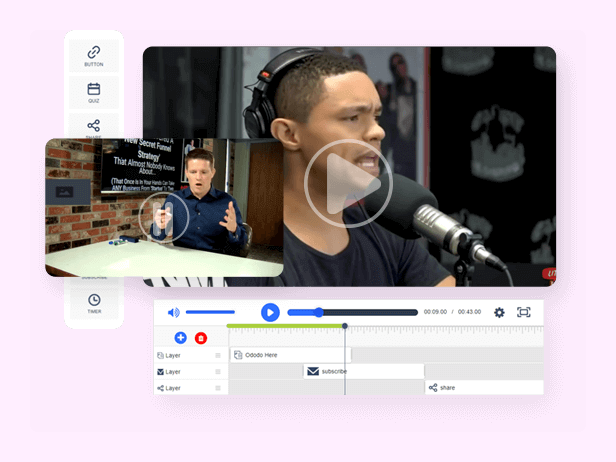Select the Timer clock tool
The height and width of the screenshot is (462, 616).
pyautogui.click(x=94, y=303)
